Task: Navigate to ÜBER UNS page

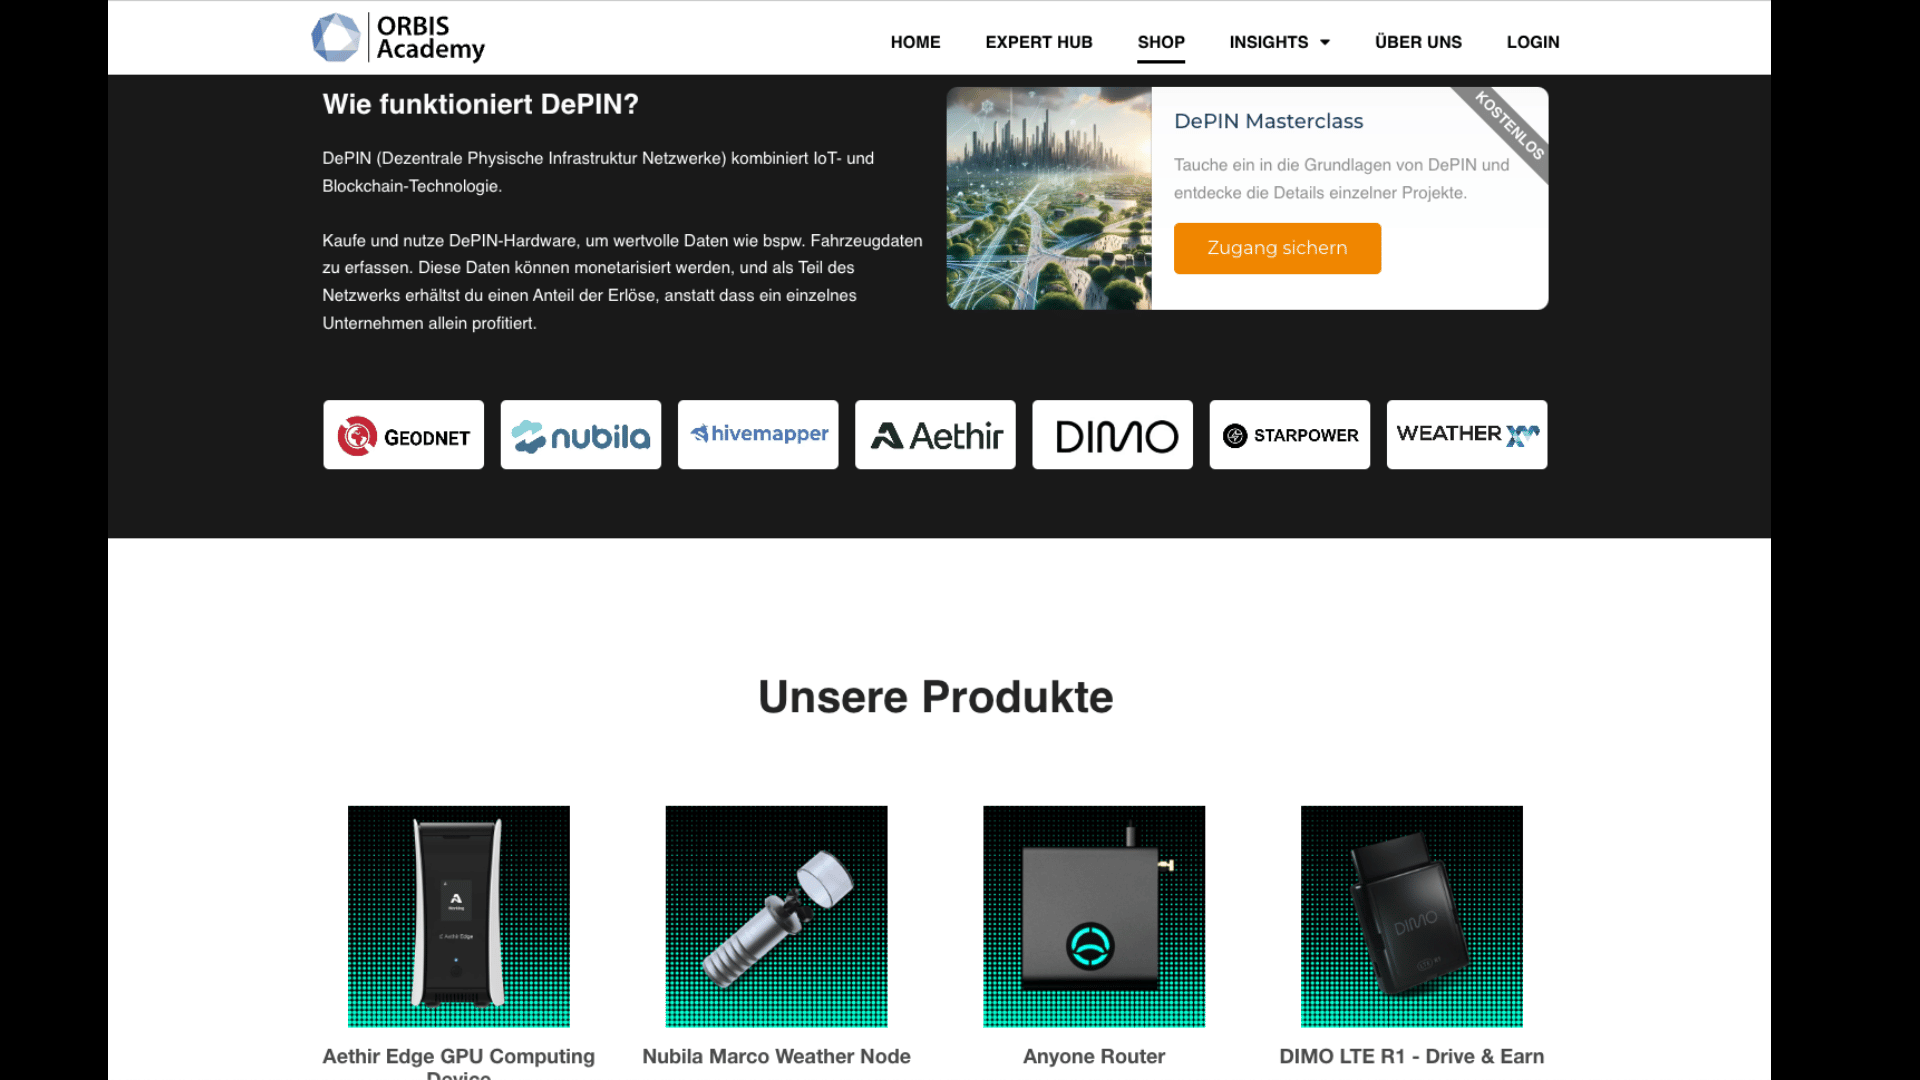Action: click(1418, 42)
